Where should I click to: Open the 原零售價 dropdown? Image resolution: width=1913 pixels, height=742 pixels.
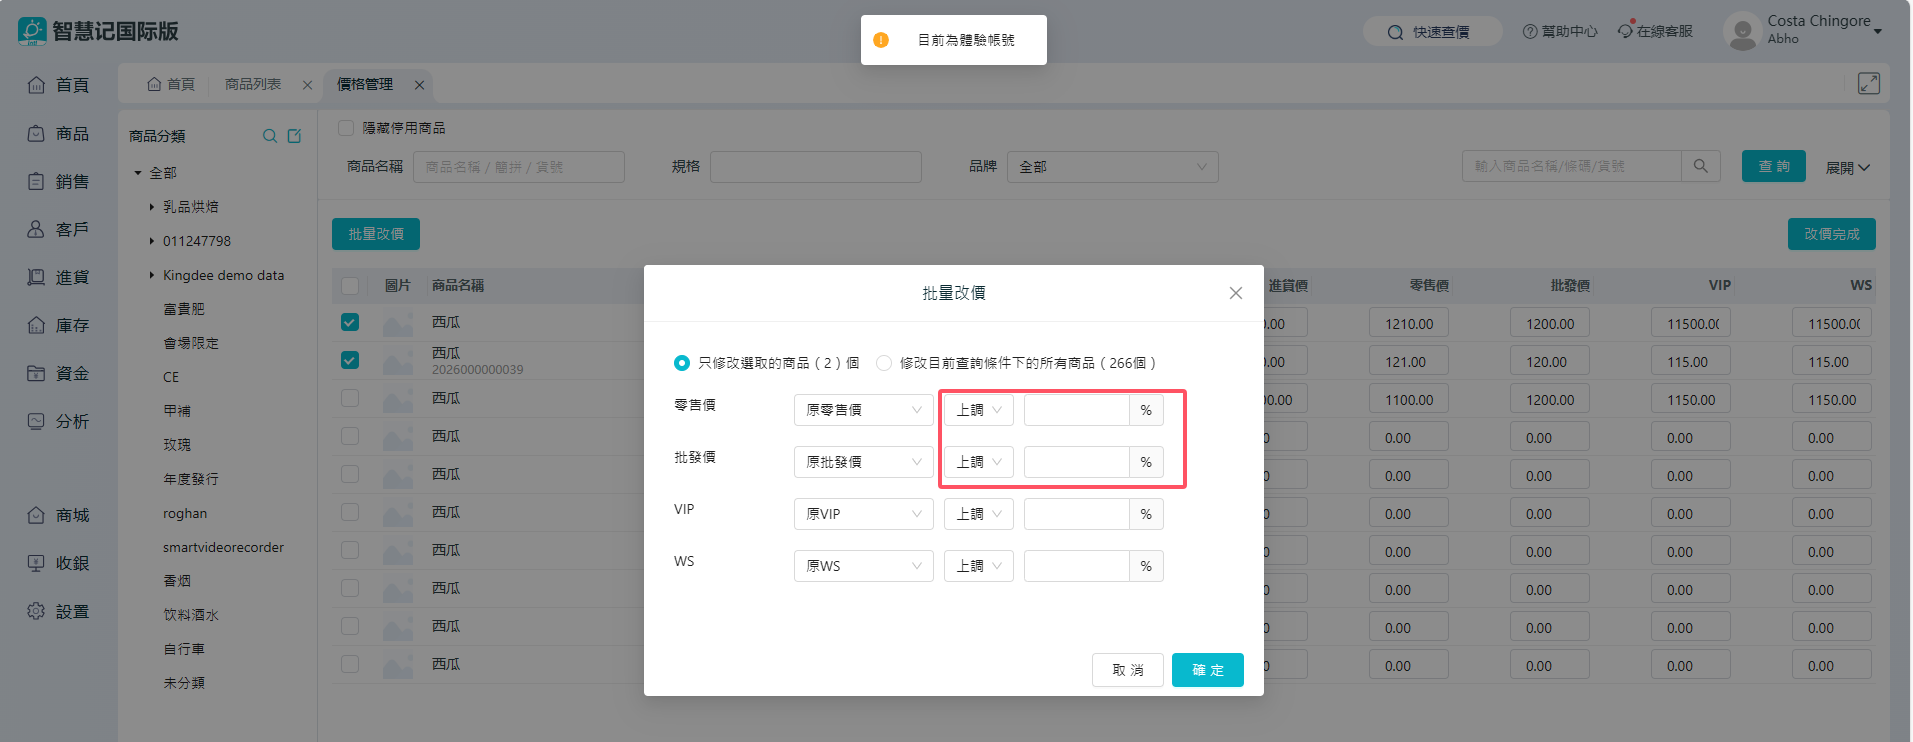pos(863,410)
